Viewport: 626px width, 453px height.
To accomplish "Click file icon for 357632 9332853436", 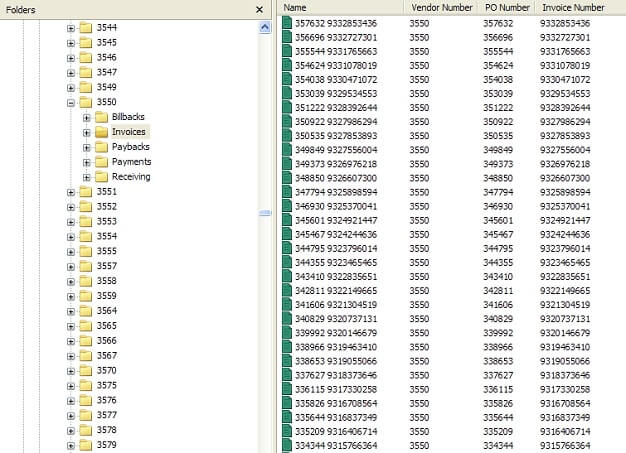I will pos(287,23).
